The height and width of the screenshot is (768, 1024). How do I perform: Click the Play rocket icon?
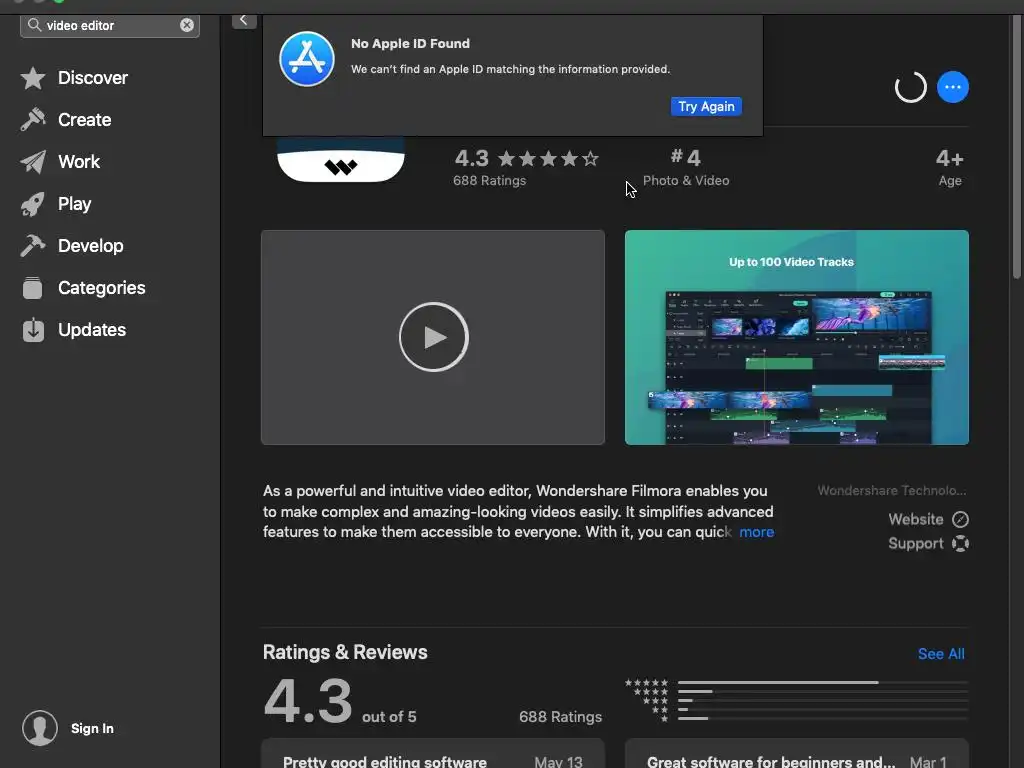[33, 204]
